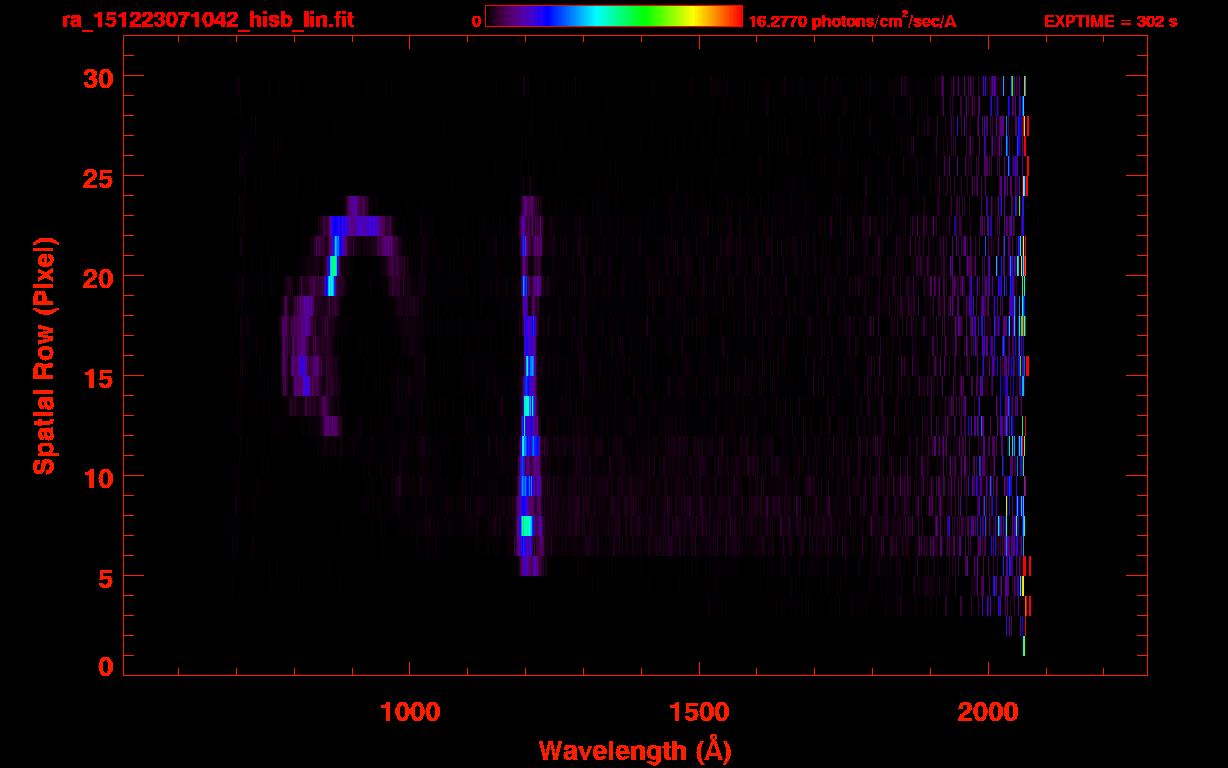Click the EXPTIME = 302 s text

coord(1110,21)
